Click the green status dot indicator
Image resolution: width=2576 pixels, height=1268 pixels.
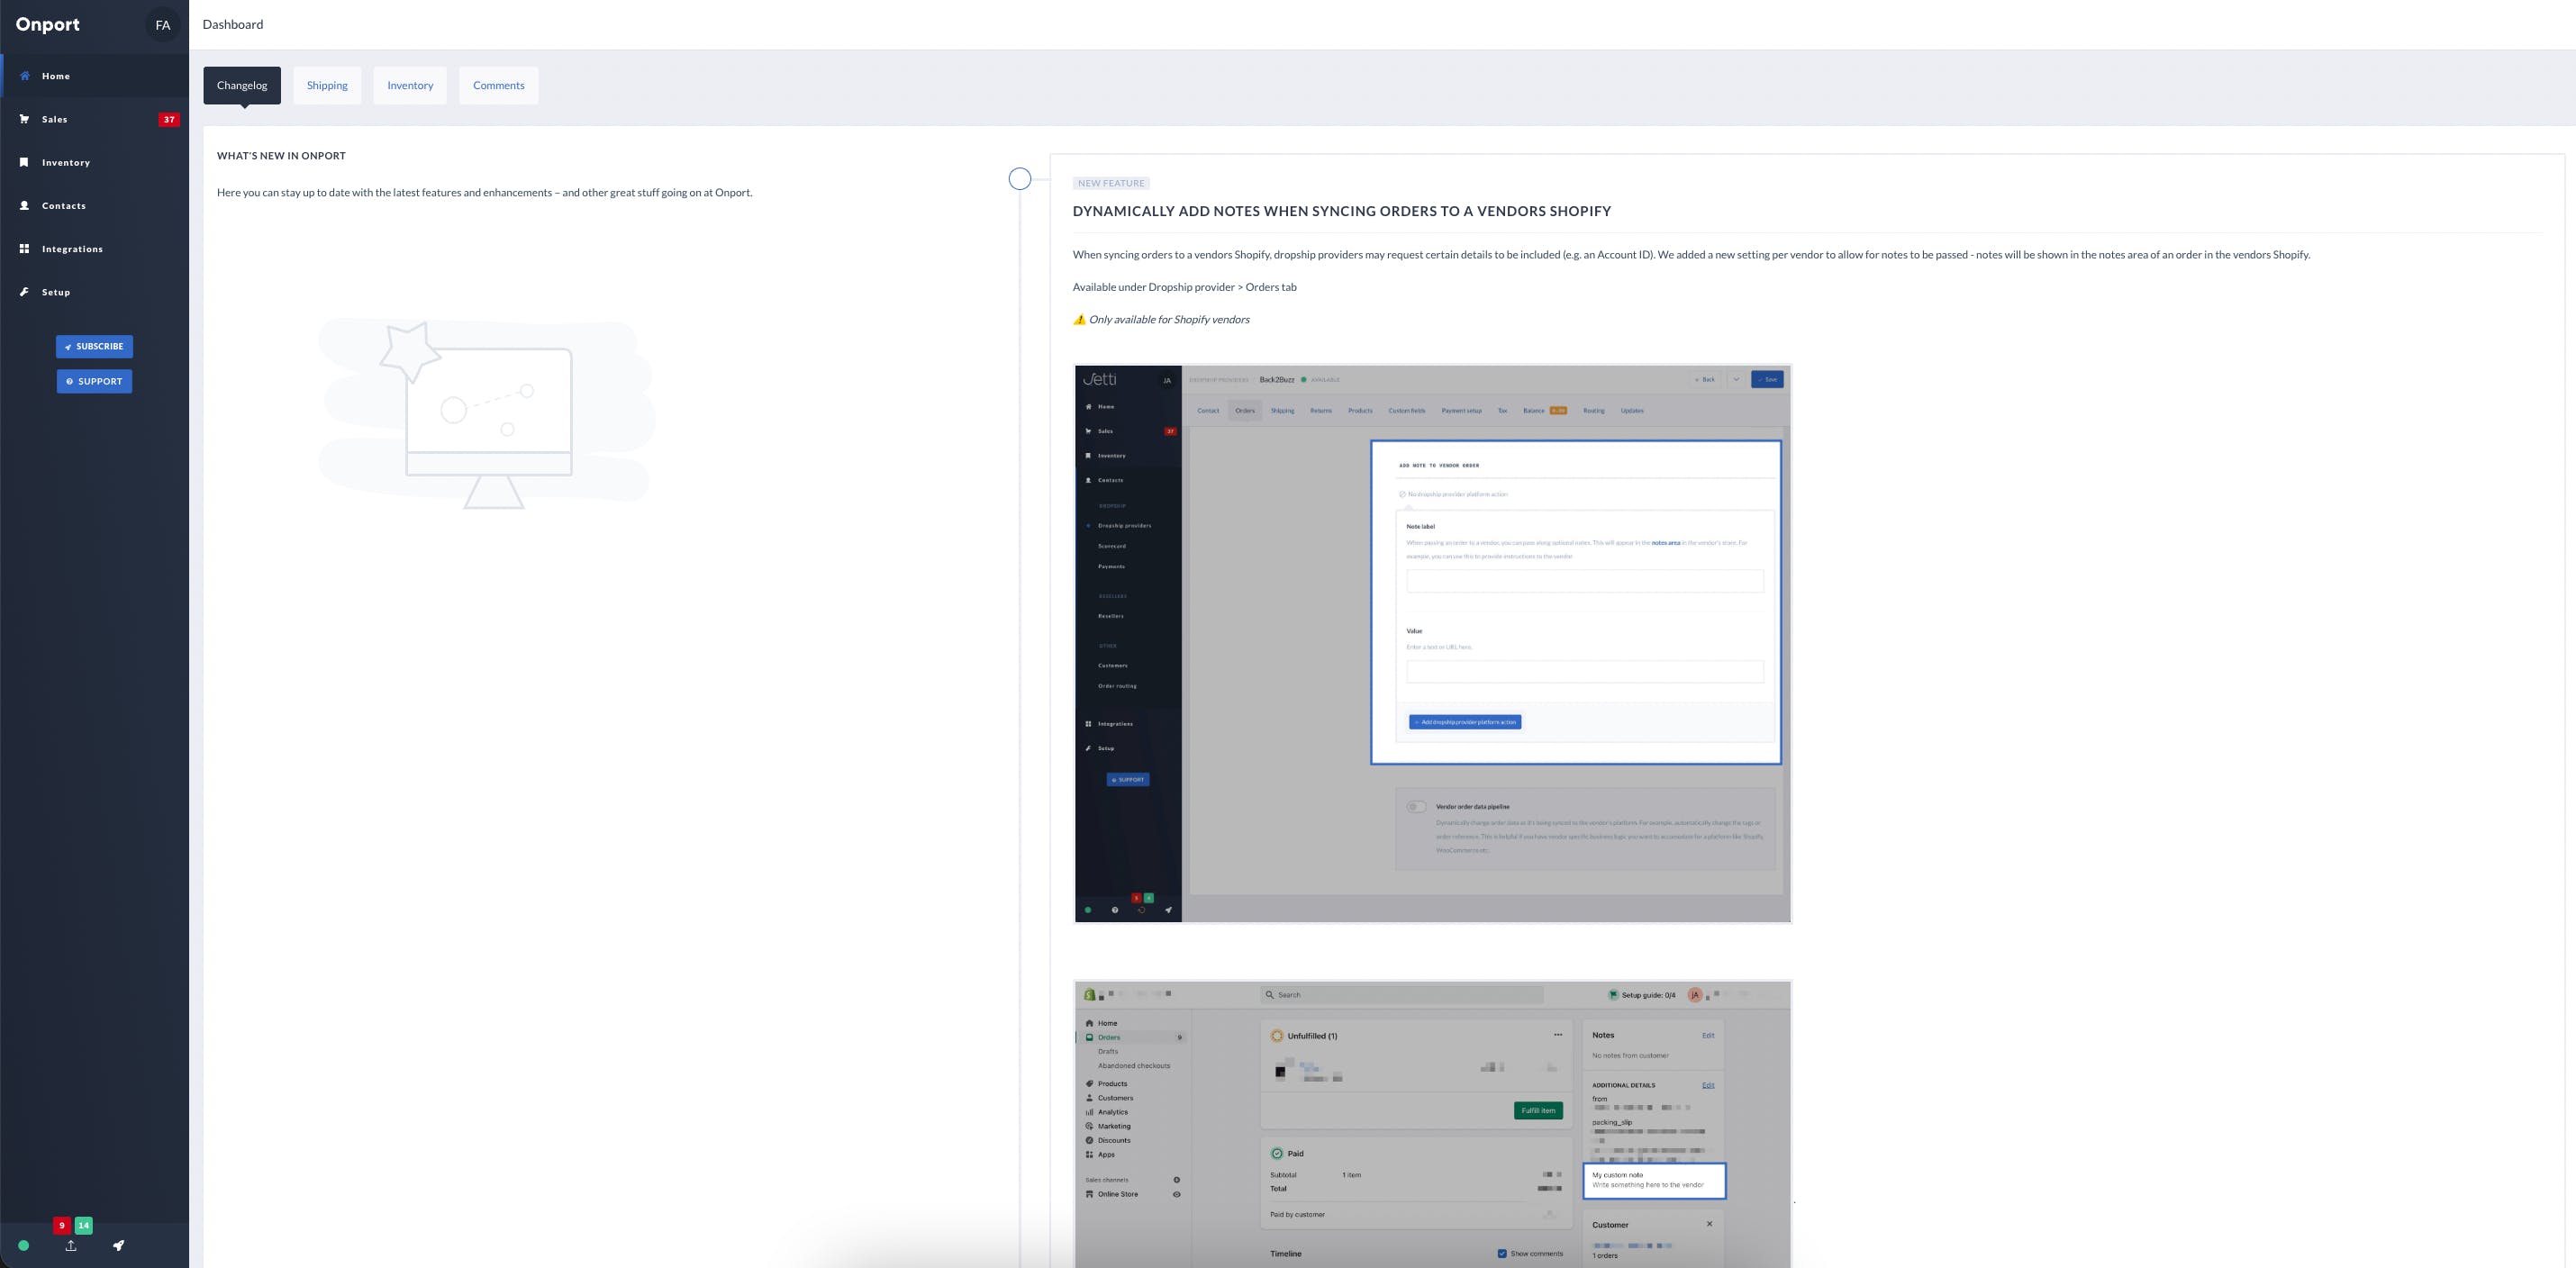coord(24,1246)
